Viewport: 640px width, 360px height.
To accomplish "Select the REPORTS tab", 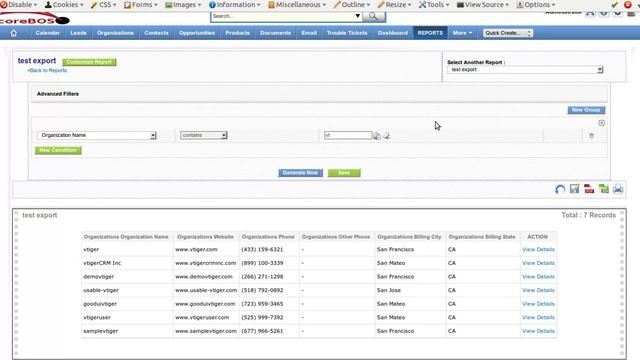I will pos(430,33).
